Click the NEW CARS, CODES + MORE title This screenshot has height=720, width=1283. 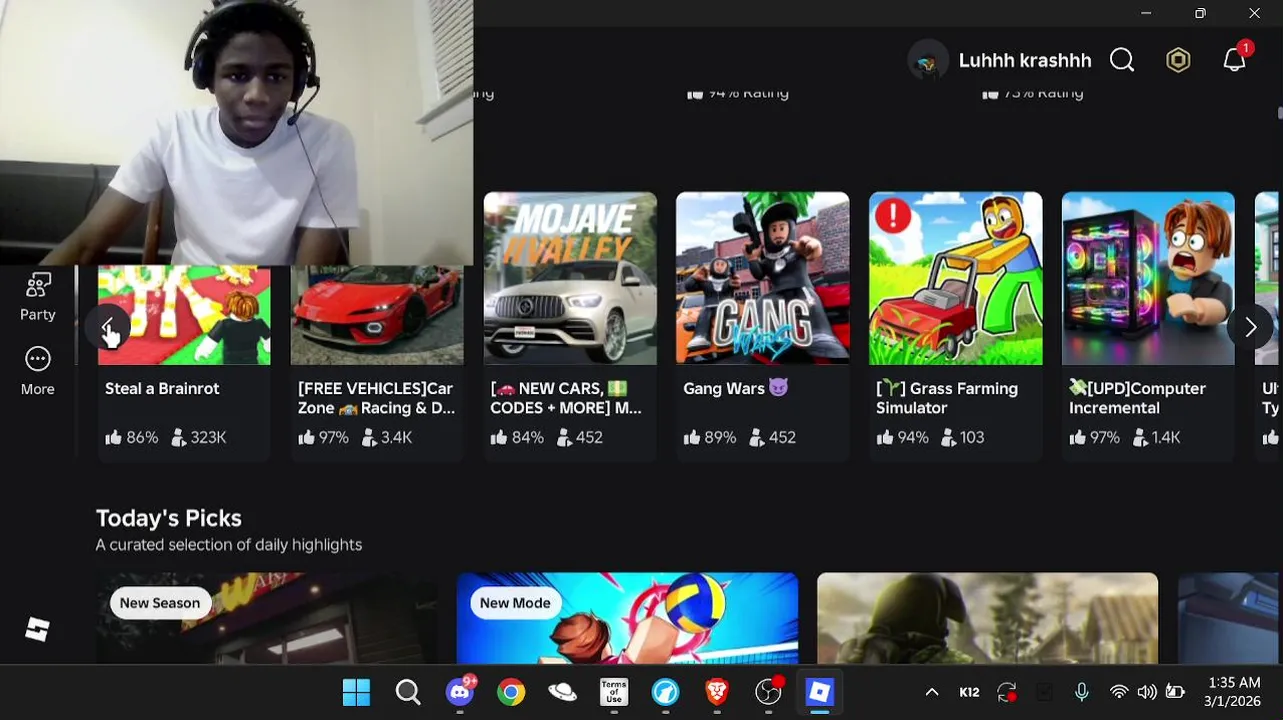[566, 398]
